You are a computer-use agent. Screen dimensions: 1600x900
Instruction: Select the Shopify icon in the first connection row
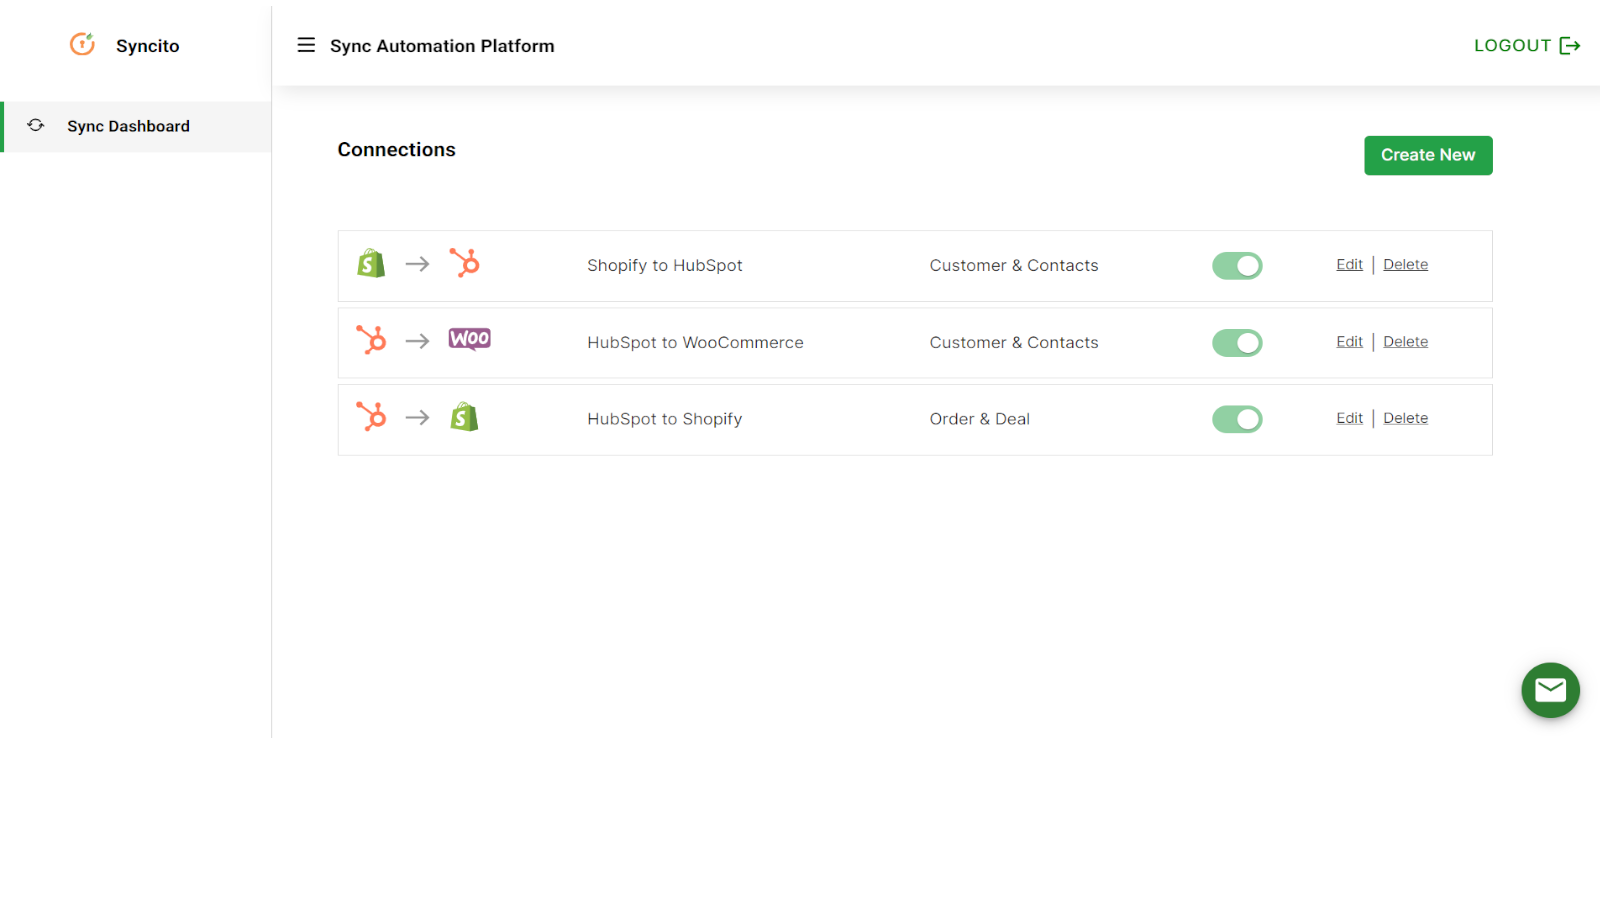370,263
